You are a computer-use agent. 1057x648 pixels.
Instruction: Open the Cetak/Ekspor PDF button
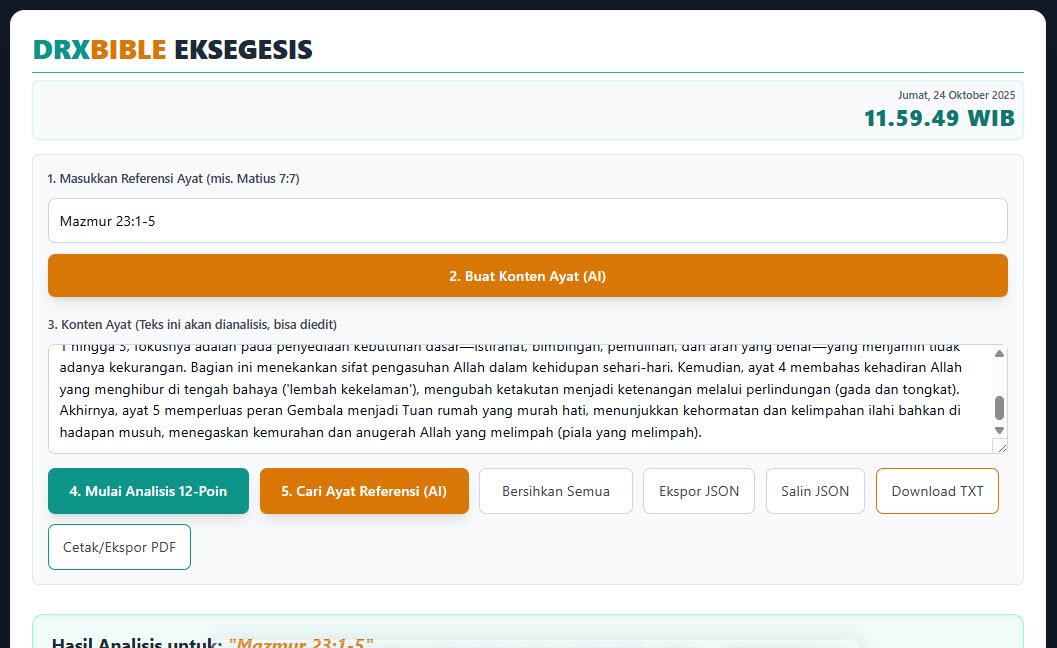[119, 547]
